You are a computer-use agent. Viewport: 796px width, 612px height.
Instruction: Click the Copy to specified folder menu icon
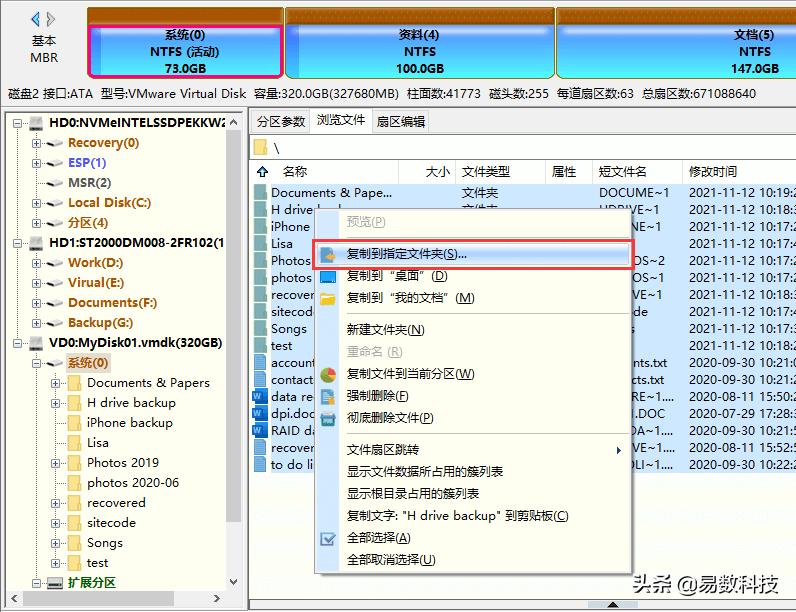click(x=328, y=254)
